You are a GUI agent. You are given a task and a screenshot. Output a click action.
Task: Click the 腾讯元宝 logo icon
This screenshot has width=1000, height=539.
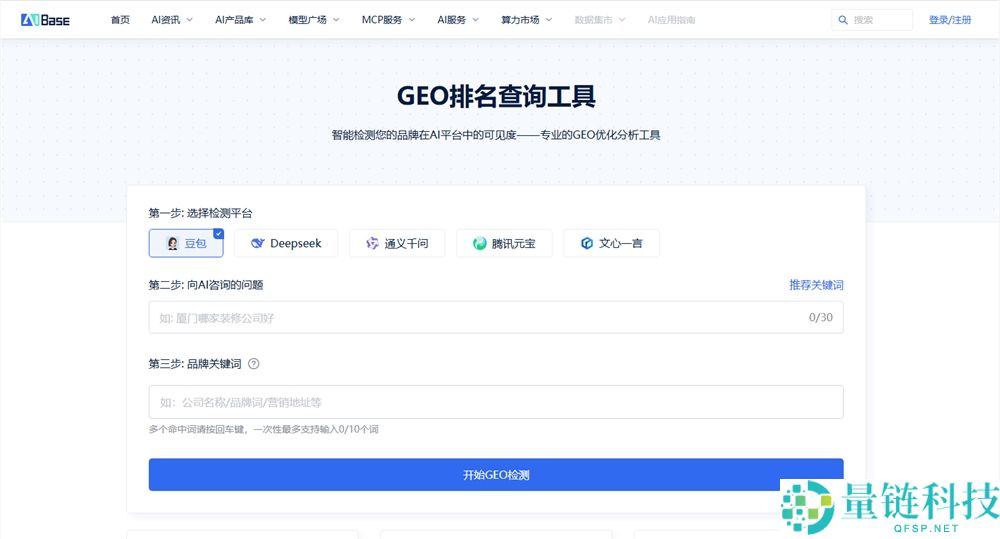480,243
